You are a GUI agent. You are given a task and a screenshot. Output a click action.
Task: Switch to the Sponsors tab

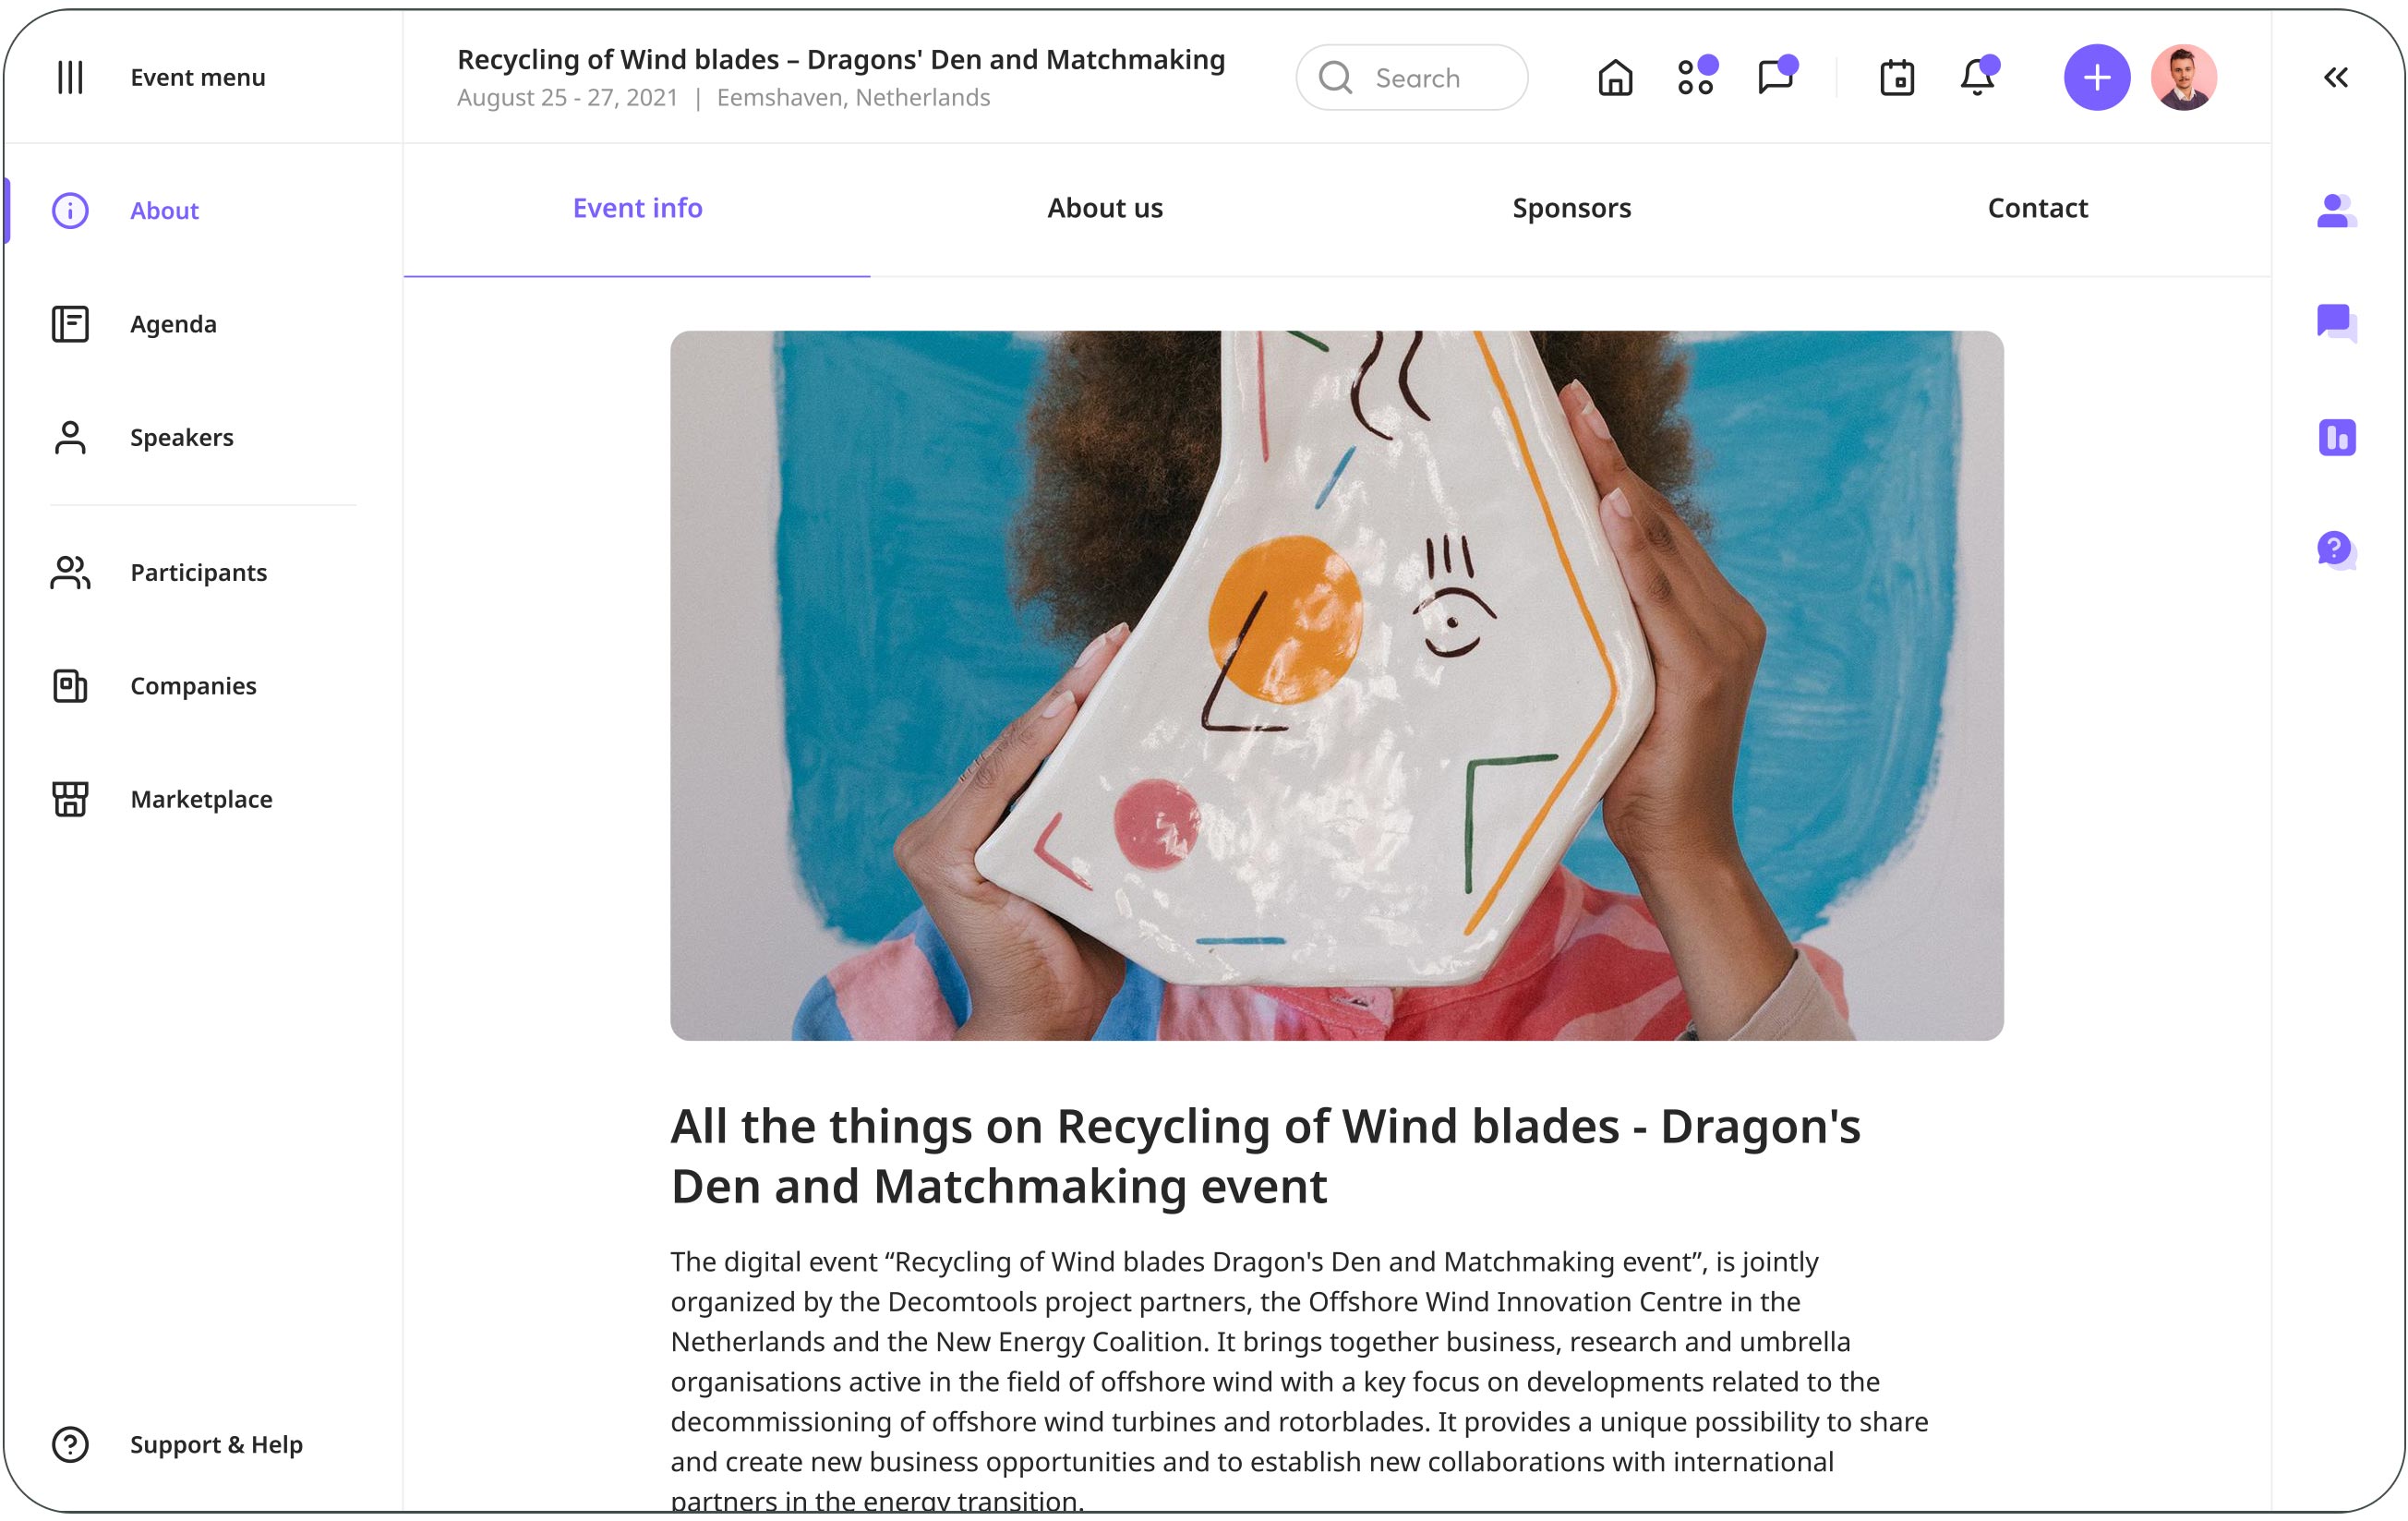[1571, 208]
